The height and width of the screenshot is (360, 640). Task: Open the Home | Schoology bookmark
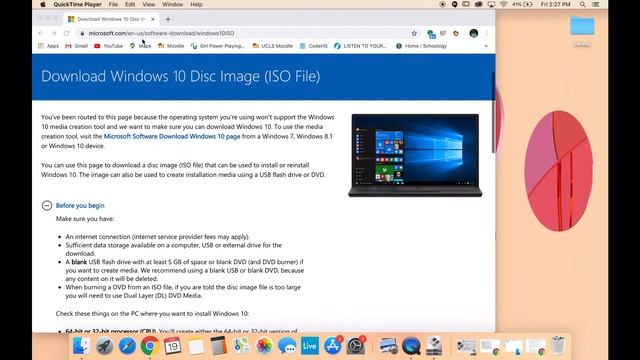tap(422, 46)
